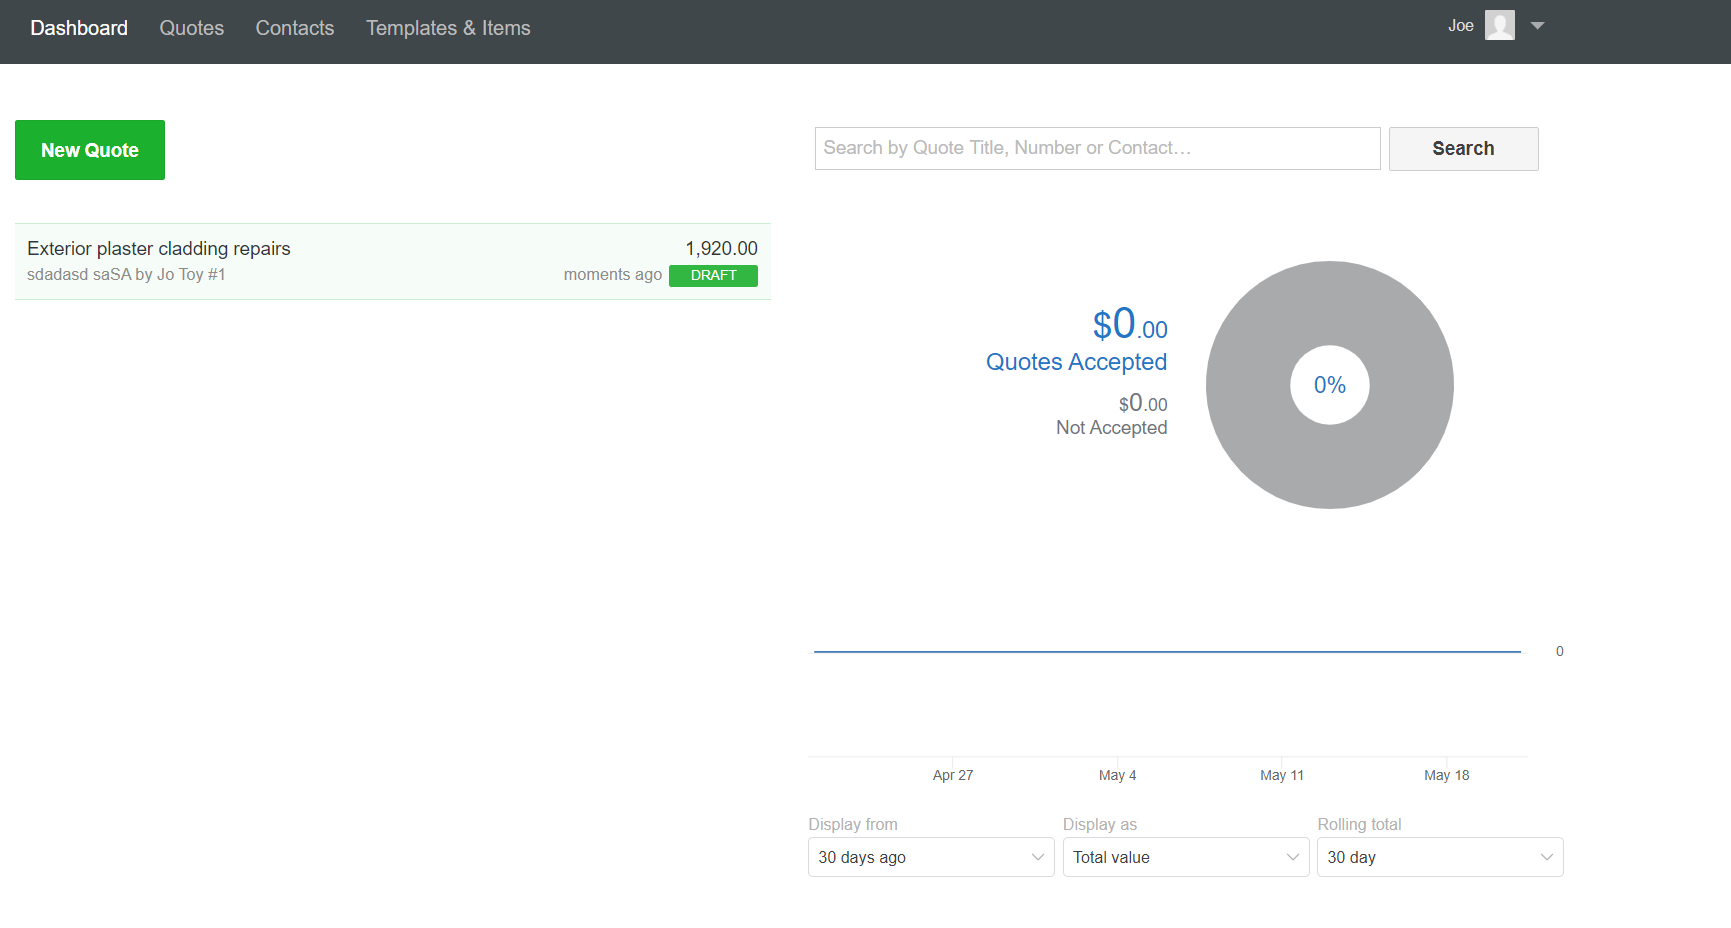The image size is (1731, 928).
Task: Expand the Display from 30 days ago dropdown
Action: [931, 857]
